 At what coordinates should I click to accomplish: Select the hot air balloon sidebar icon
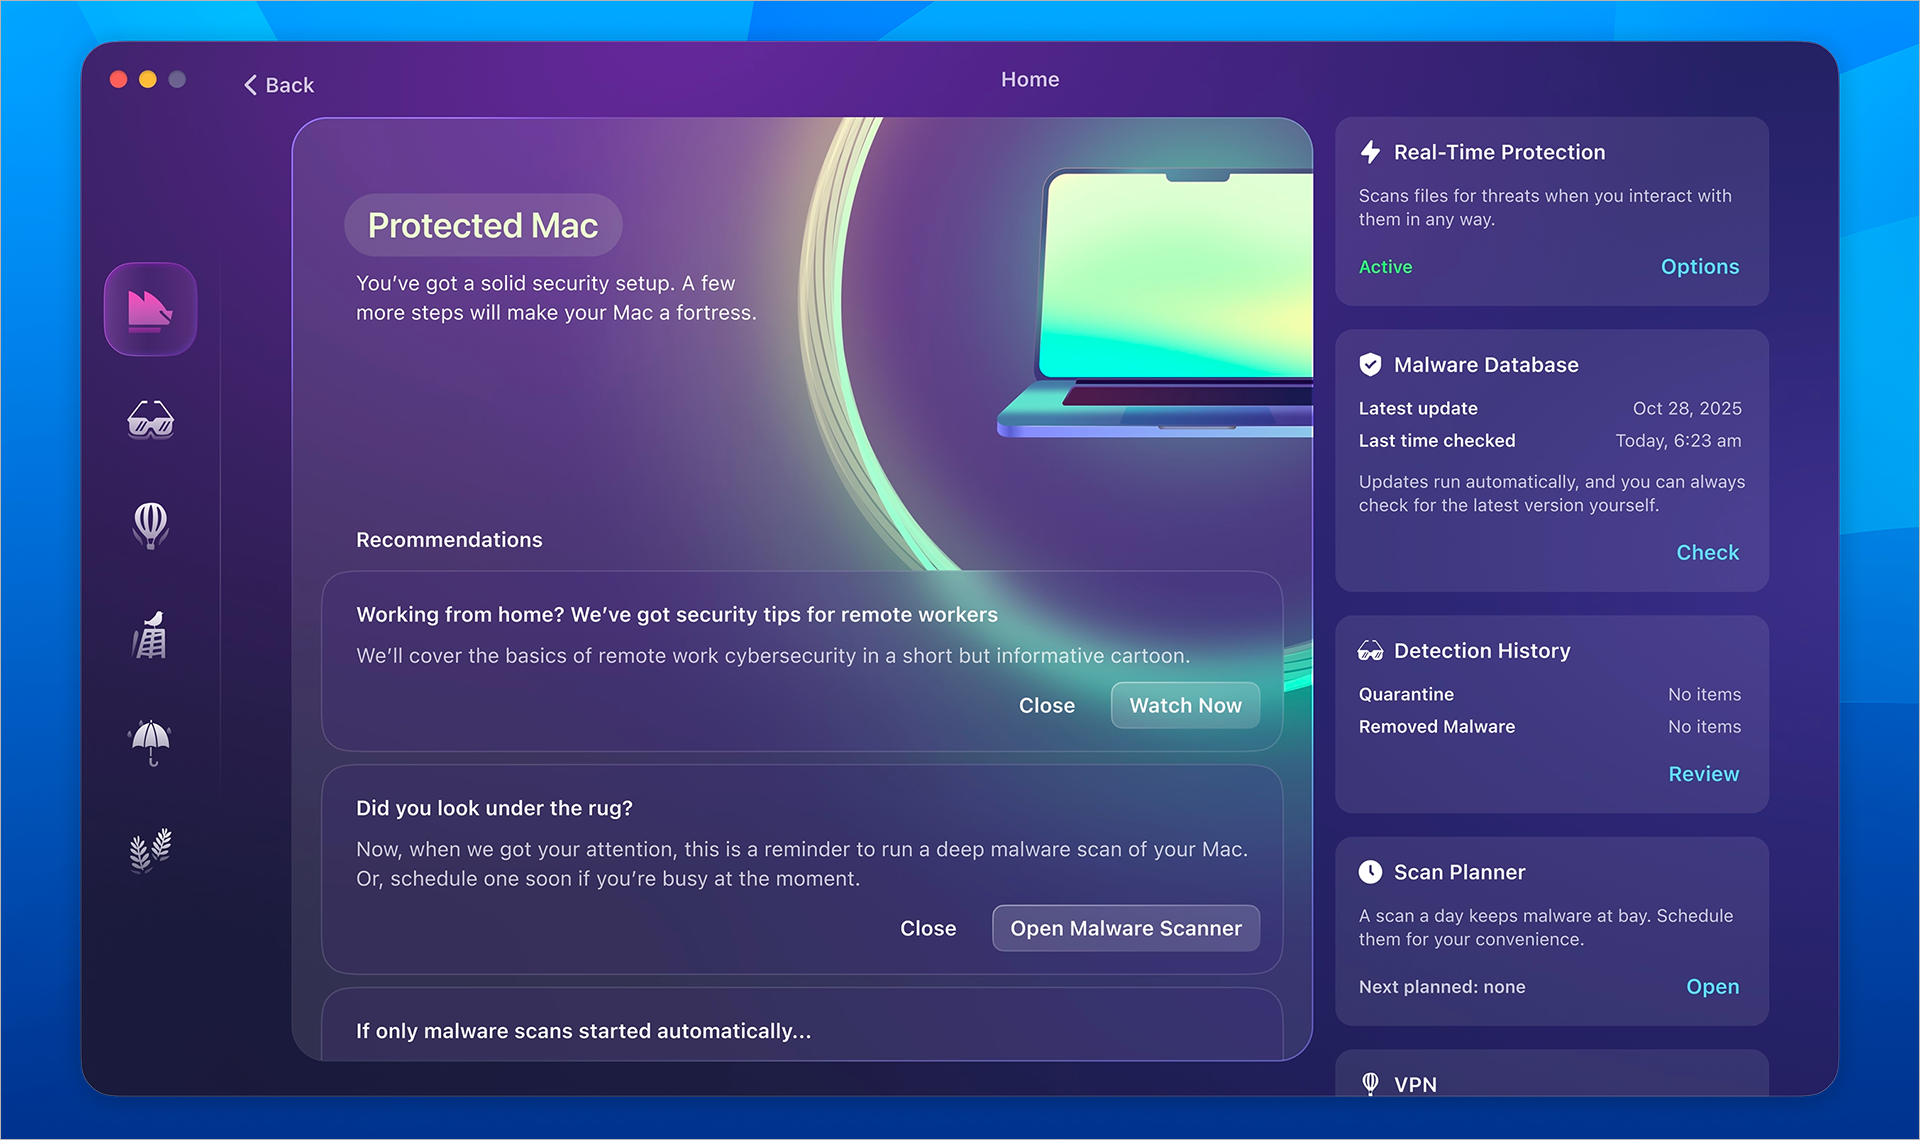coord(150,527)
